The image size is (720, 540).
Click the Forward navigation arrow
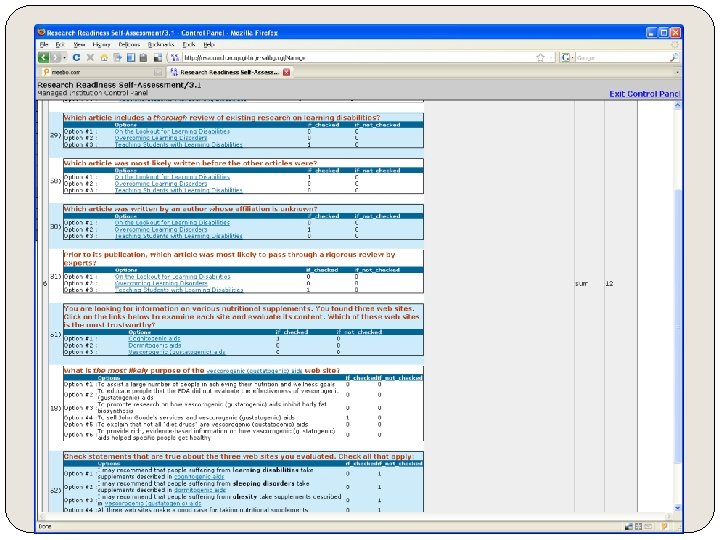(56, 57)
